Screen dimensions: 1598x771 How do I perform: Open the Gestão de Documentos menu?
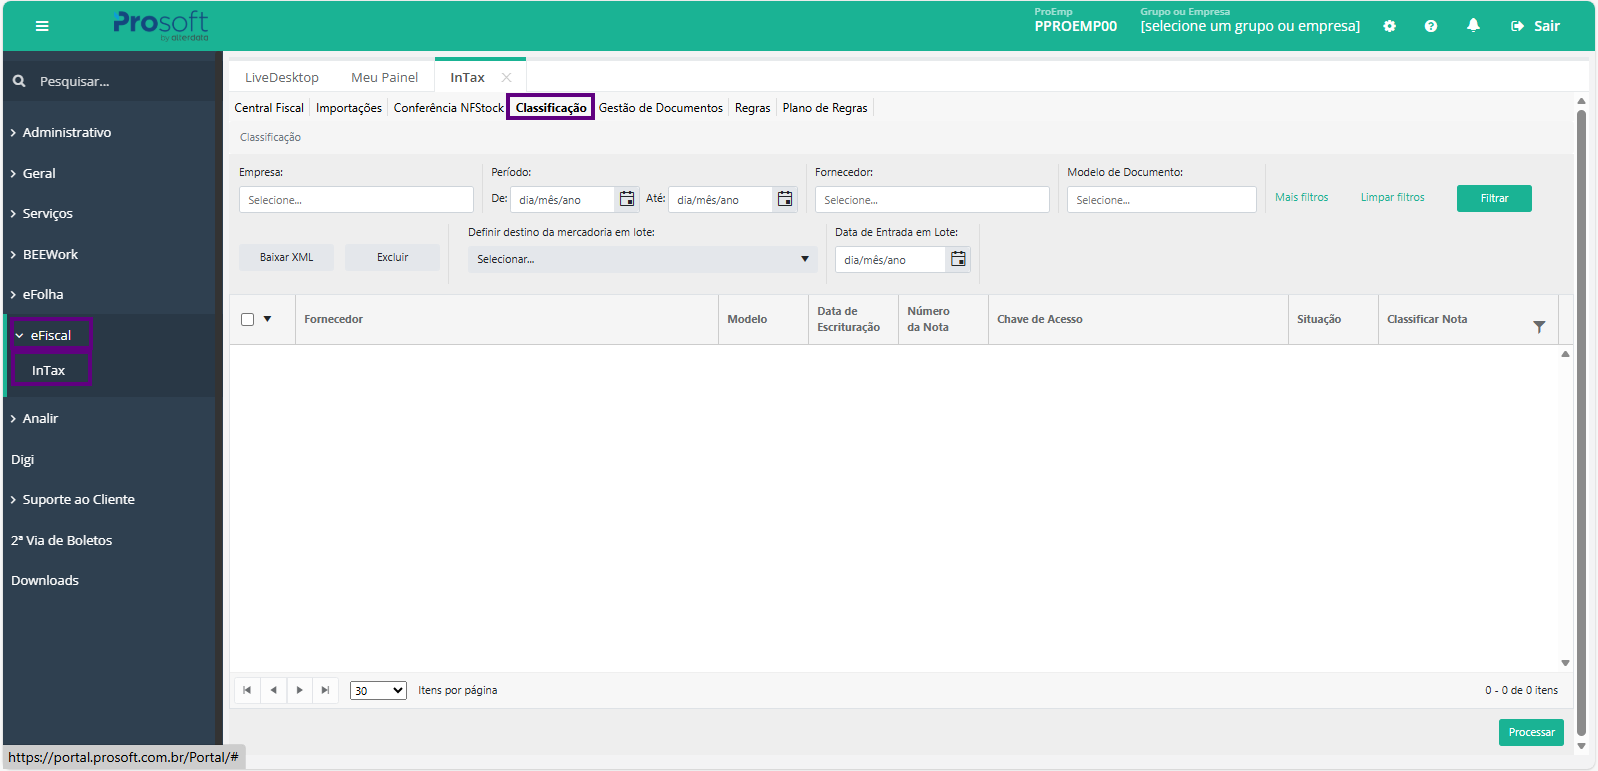tap(660, 108)
